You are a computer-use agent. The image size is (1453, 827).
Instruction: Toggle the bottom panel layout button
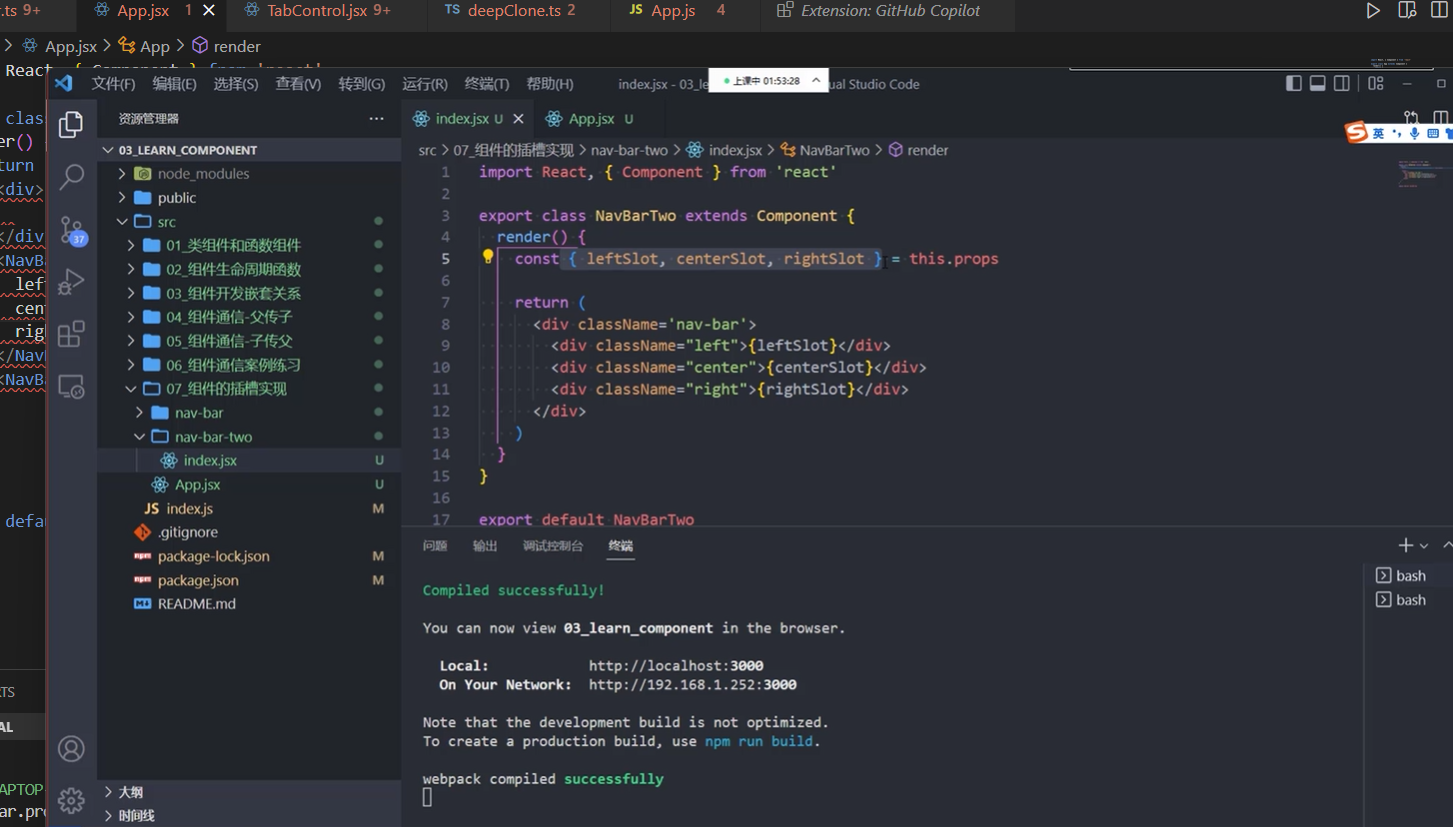pyautogui.click(x=1318, y=84)
